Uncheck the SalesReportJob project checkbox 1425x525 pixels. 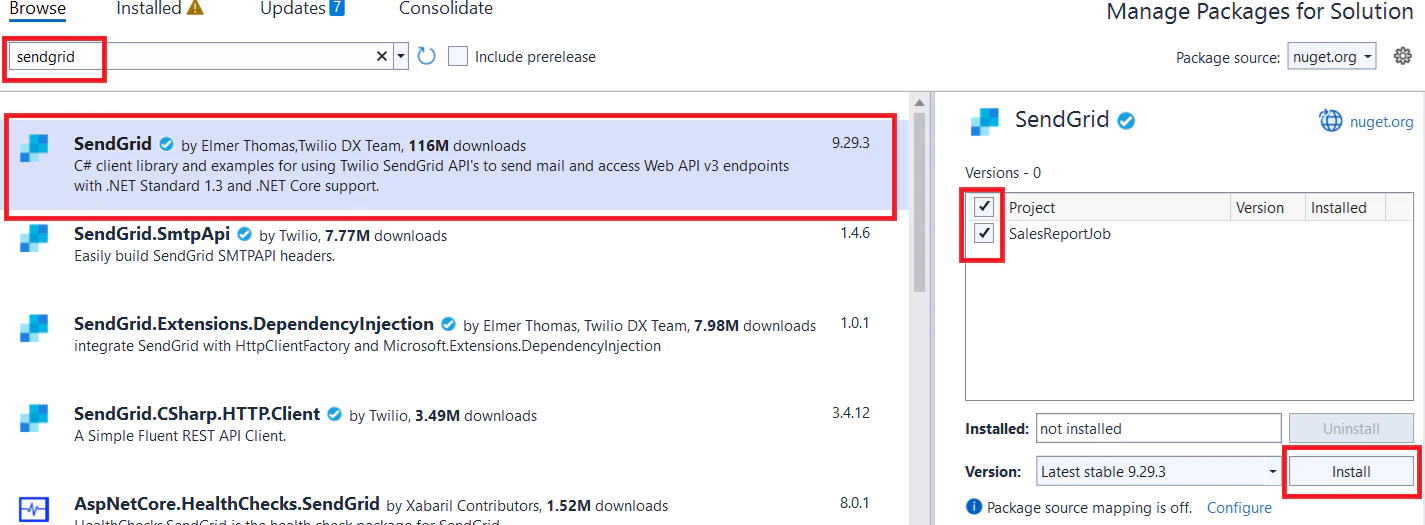click(x=985, y=234)
